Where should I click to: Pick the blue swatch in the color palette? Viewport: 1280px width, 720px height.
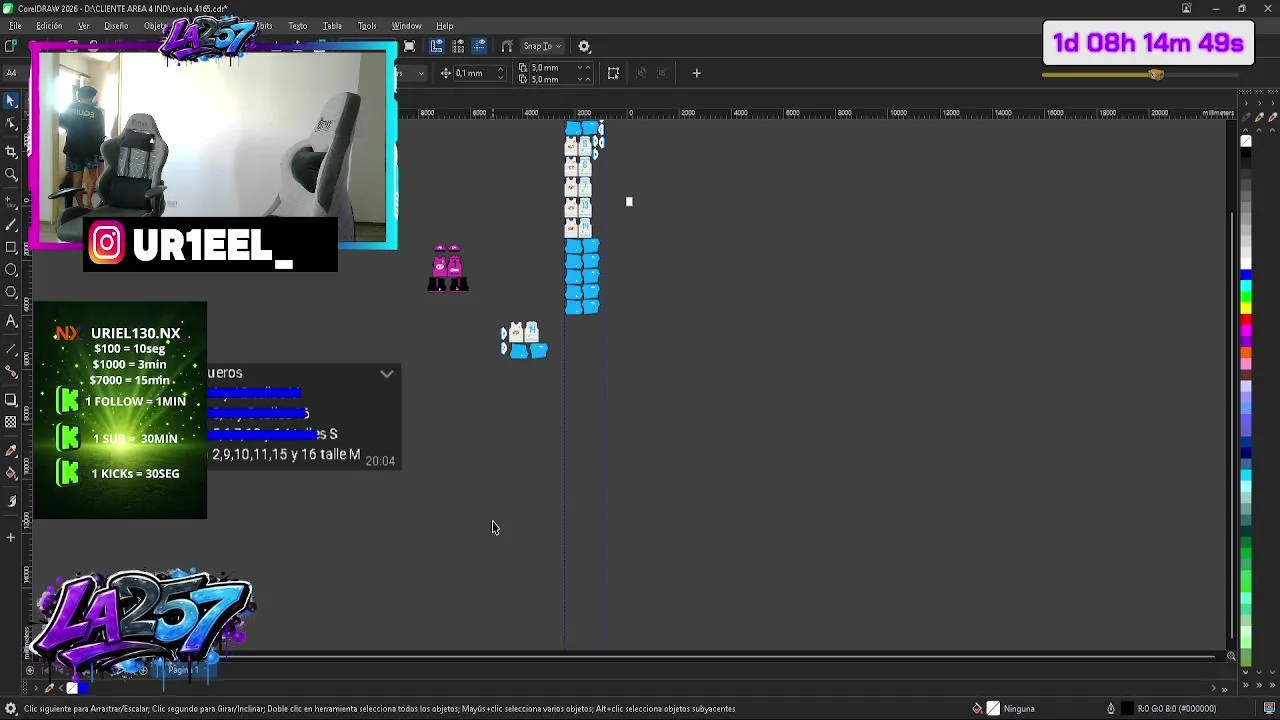click(1246, 276)
